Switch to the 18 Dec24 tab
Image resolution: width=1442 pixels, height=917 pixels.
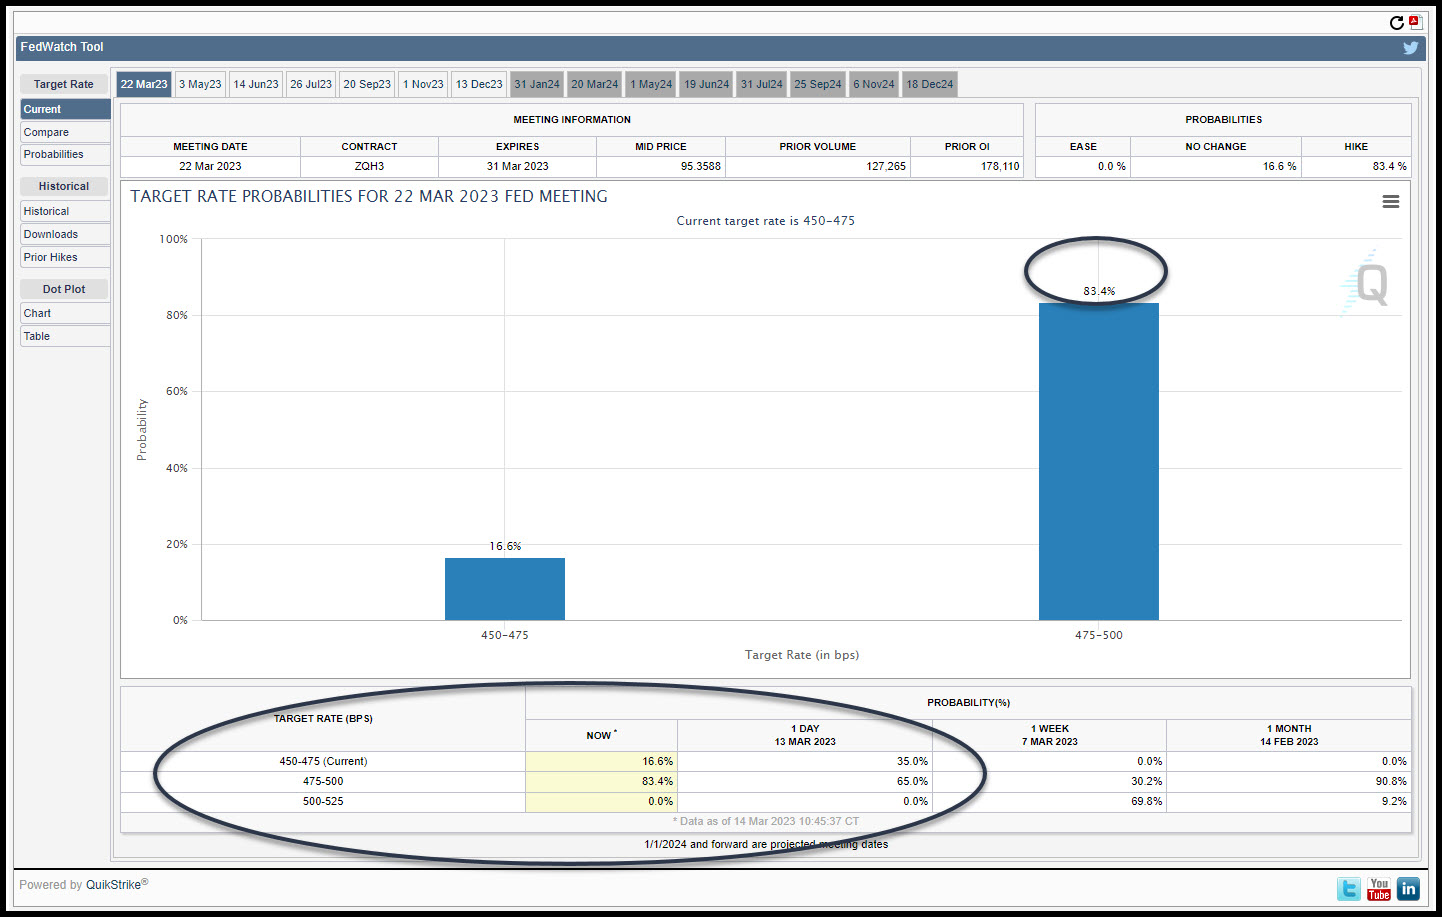point(930,84)
